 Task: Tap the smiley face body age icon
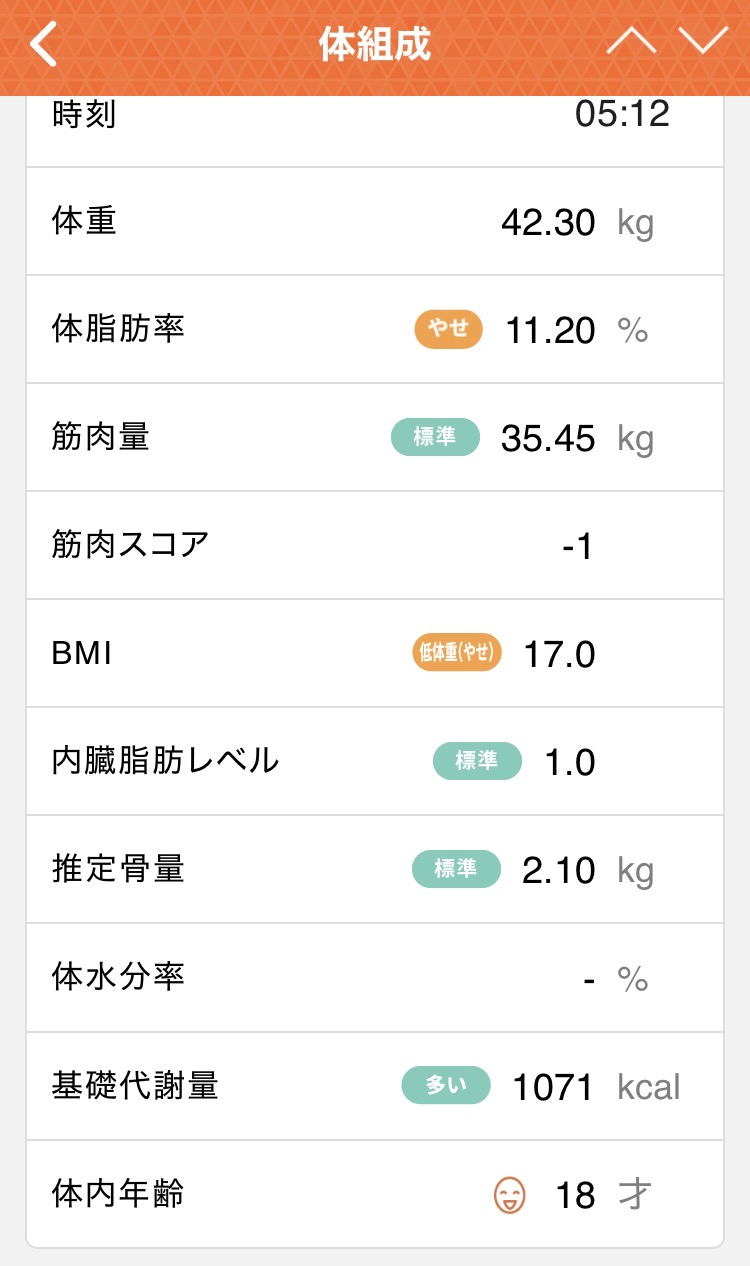click(x=509, y=1194)
